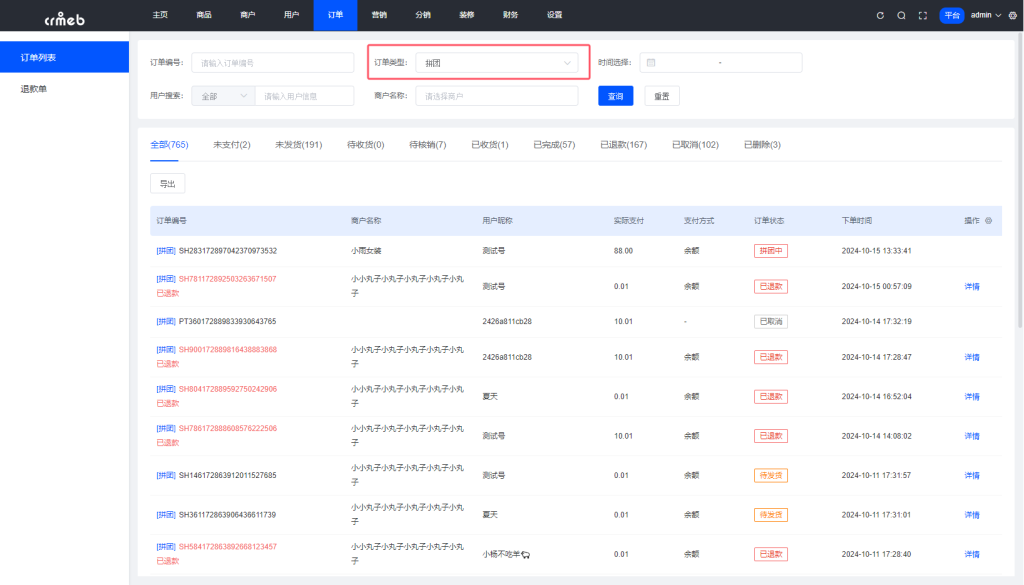Switch to the 已取消(102) tab
1024x585 pixels.
tap(695, 145)
